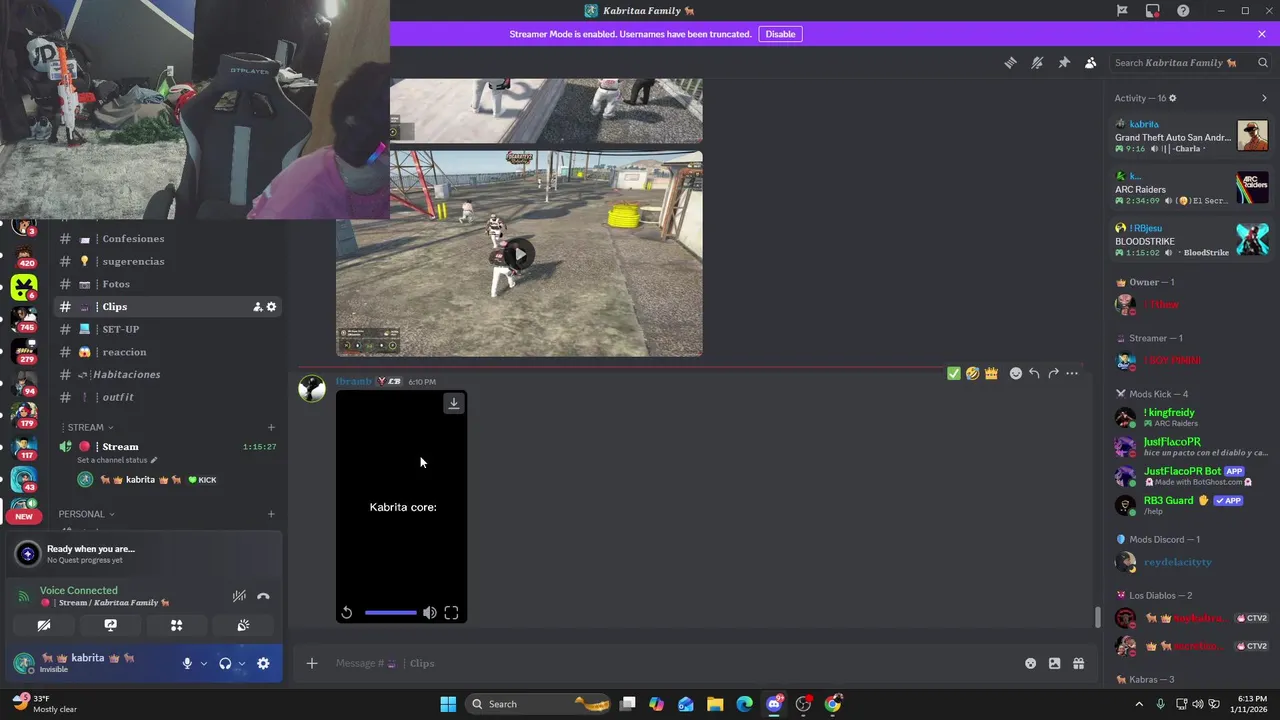Add a channel to PERSONAL category
Image resolution: width=1280 pixels, height=720 pixels.
(x=271, y=514)
